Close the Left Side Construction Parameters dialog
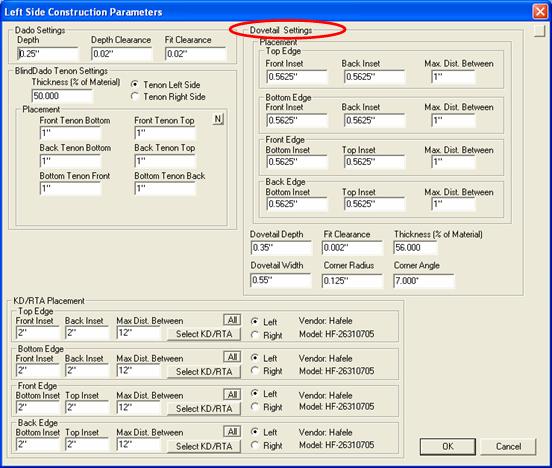 pos(540,12)
